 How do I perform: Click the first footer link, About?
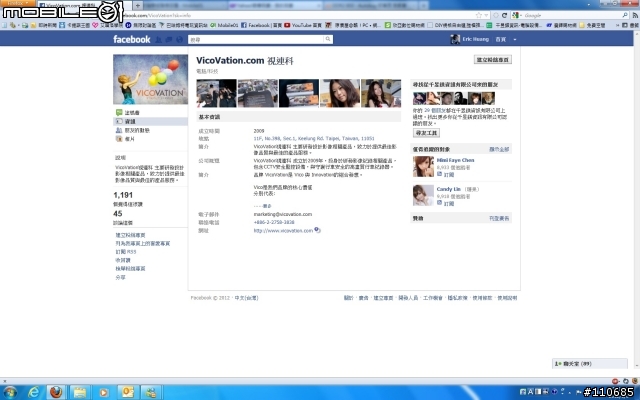point(349,298)
